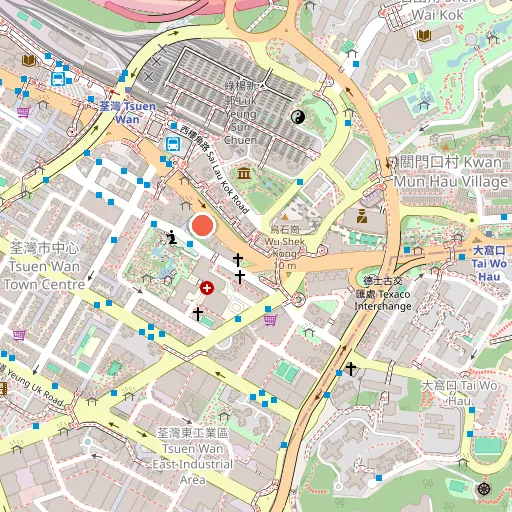Click the church cross near Tai Wo Hau
Image resolution: width=512 pixels, height=512 pixels.
click(351, 369)
